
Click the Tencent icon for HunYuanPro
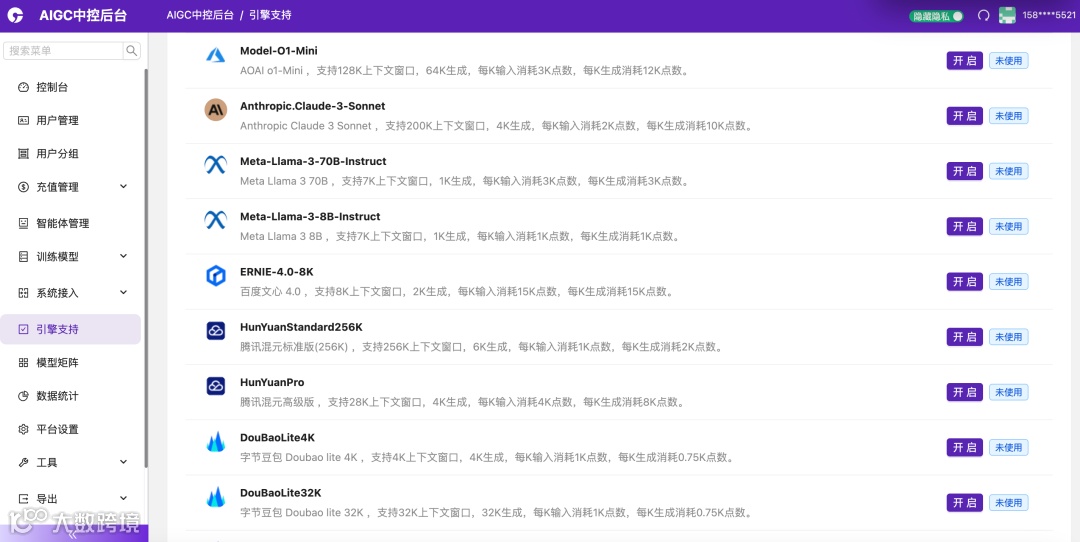[216, 386]
